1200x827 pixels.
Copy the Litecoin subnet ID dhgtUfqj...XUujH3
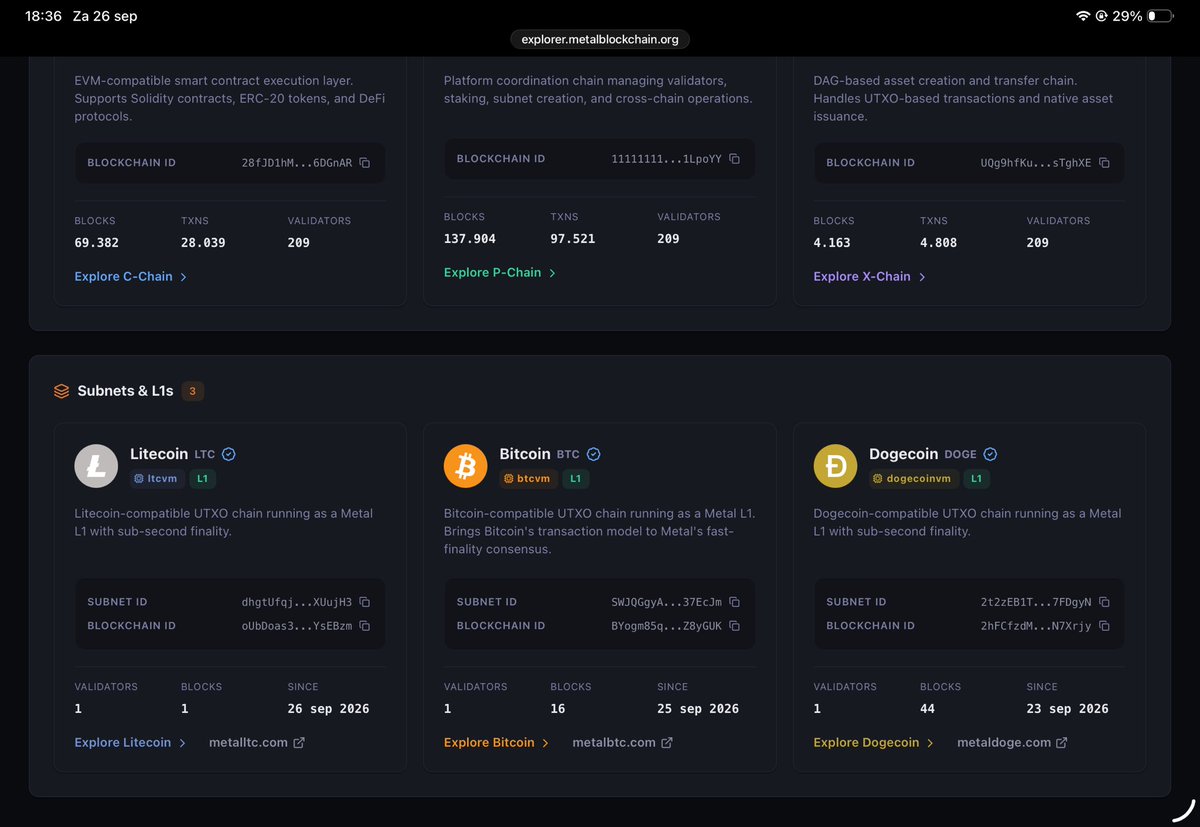pyautogui.click(x=365, y=602)
